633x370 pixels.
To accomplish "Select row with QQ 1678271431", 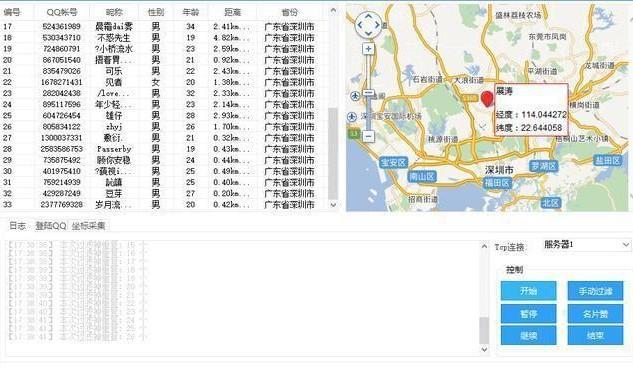I will tap(161, 82).
